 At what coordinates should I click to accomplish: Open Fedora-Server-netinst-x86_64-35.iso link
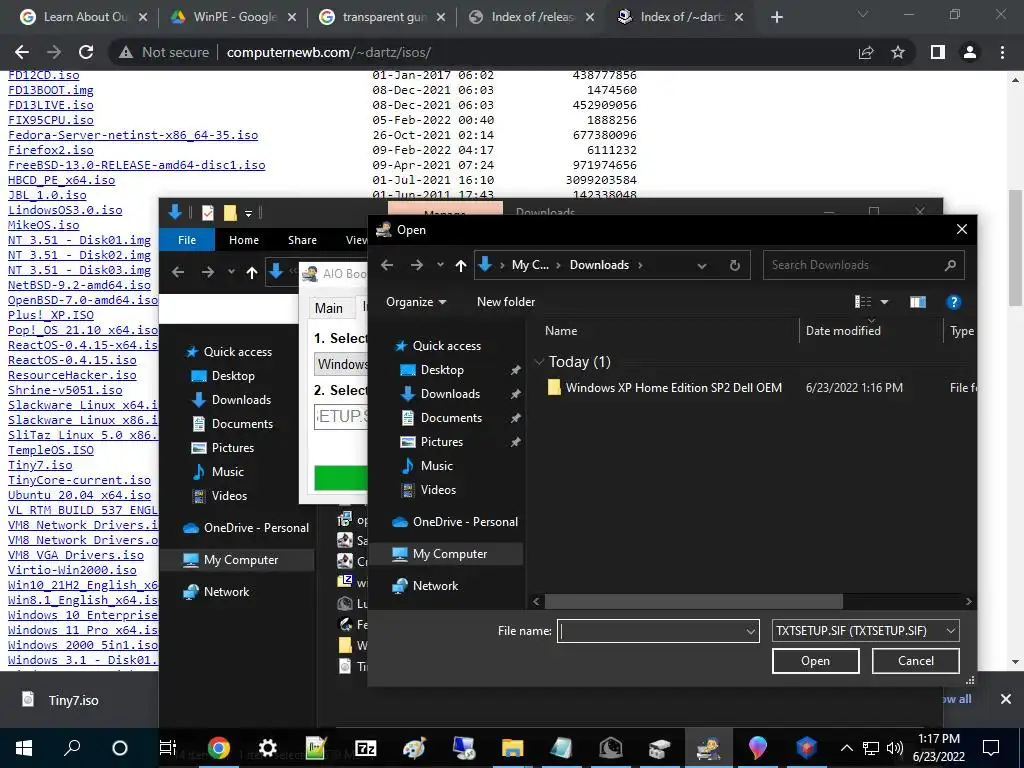click(133, 135)
